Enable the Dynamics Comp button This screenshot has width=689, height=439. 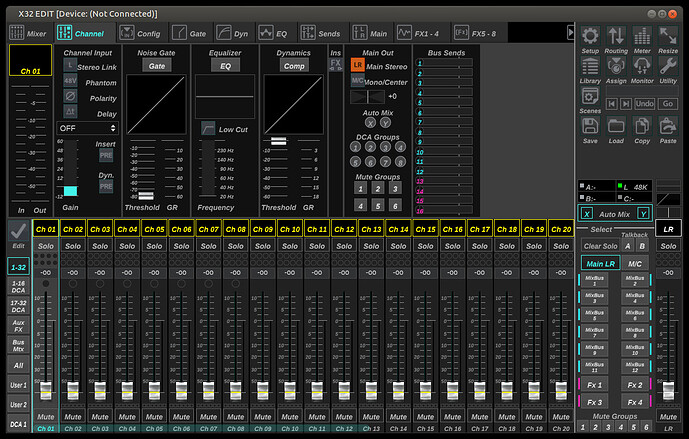pos(294,66)
